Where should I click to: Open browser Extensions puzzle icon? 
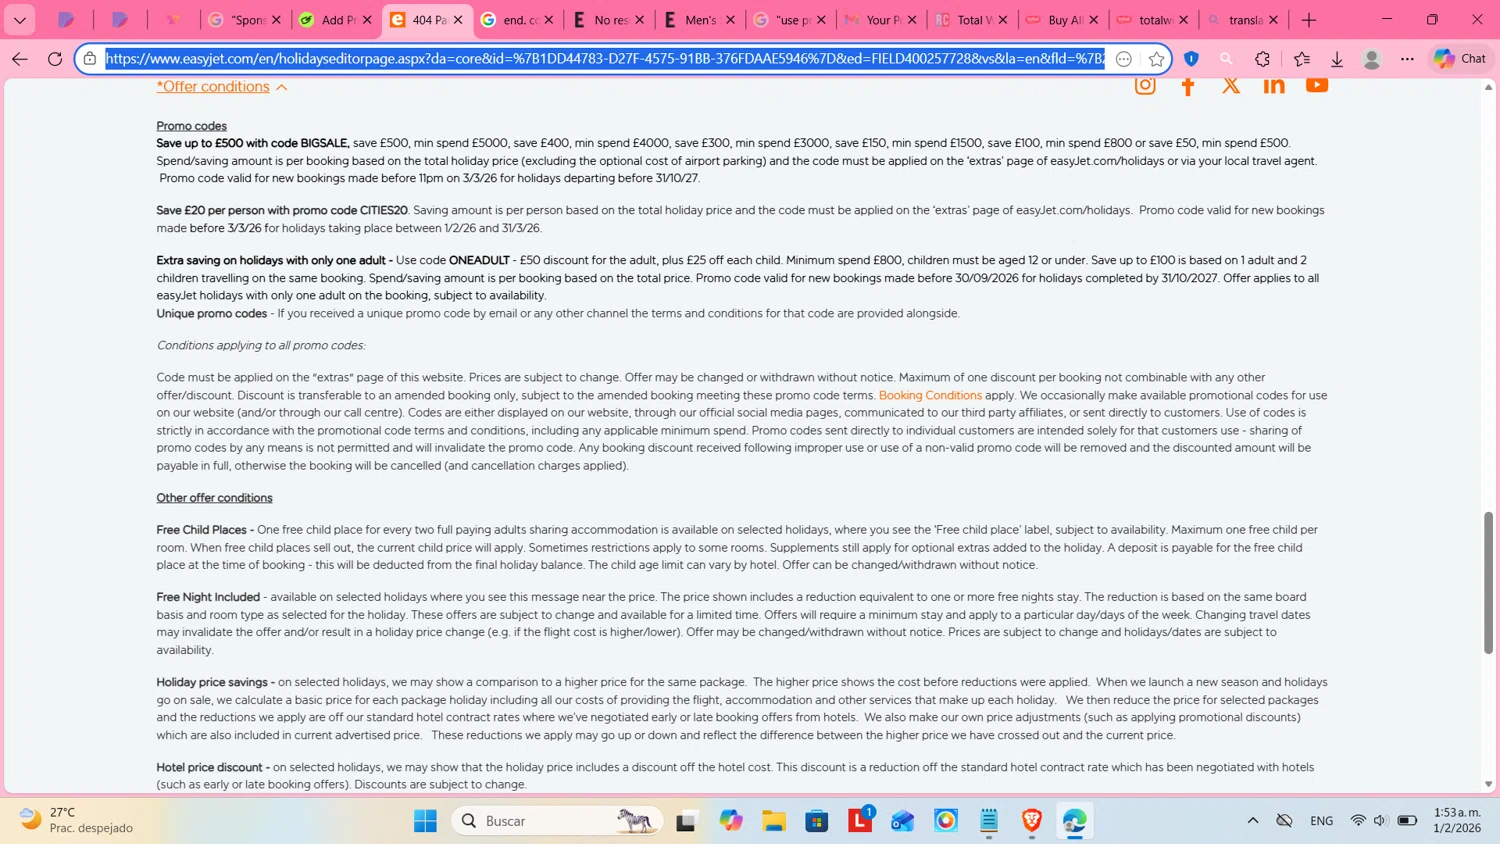1263,59
